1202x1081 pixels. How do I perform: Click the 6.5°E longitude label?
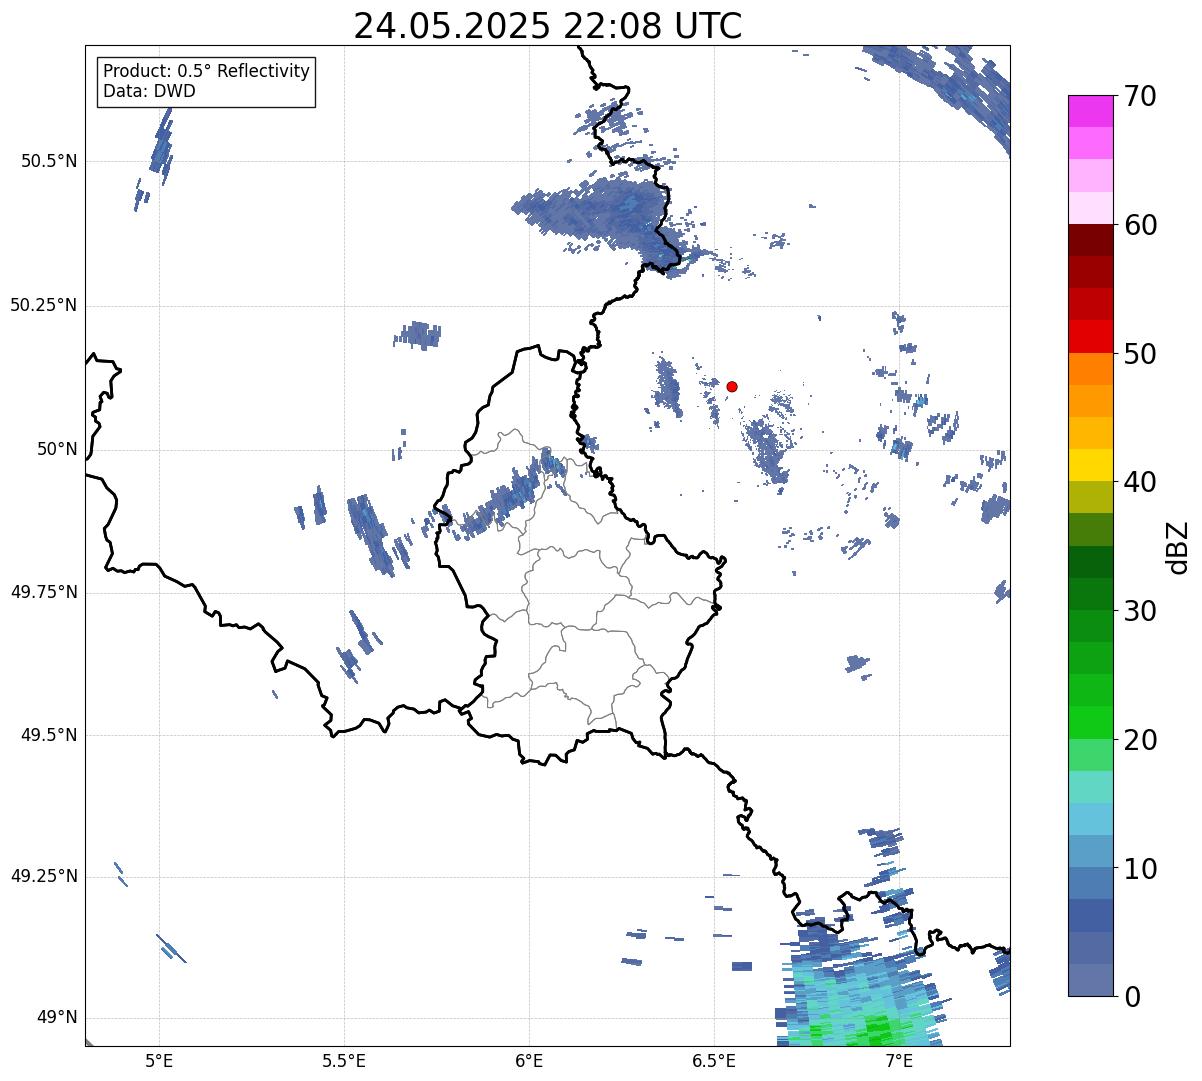(714, 1060)
